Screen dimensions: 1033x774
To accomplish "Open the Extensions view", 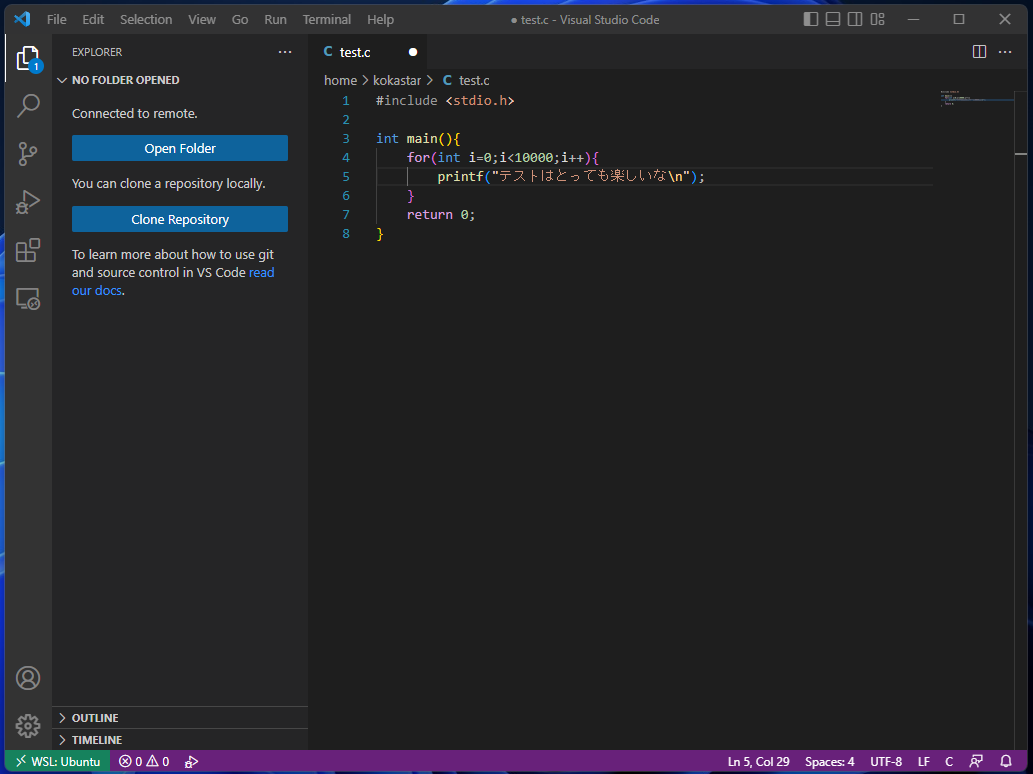I will 28,250.
